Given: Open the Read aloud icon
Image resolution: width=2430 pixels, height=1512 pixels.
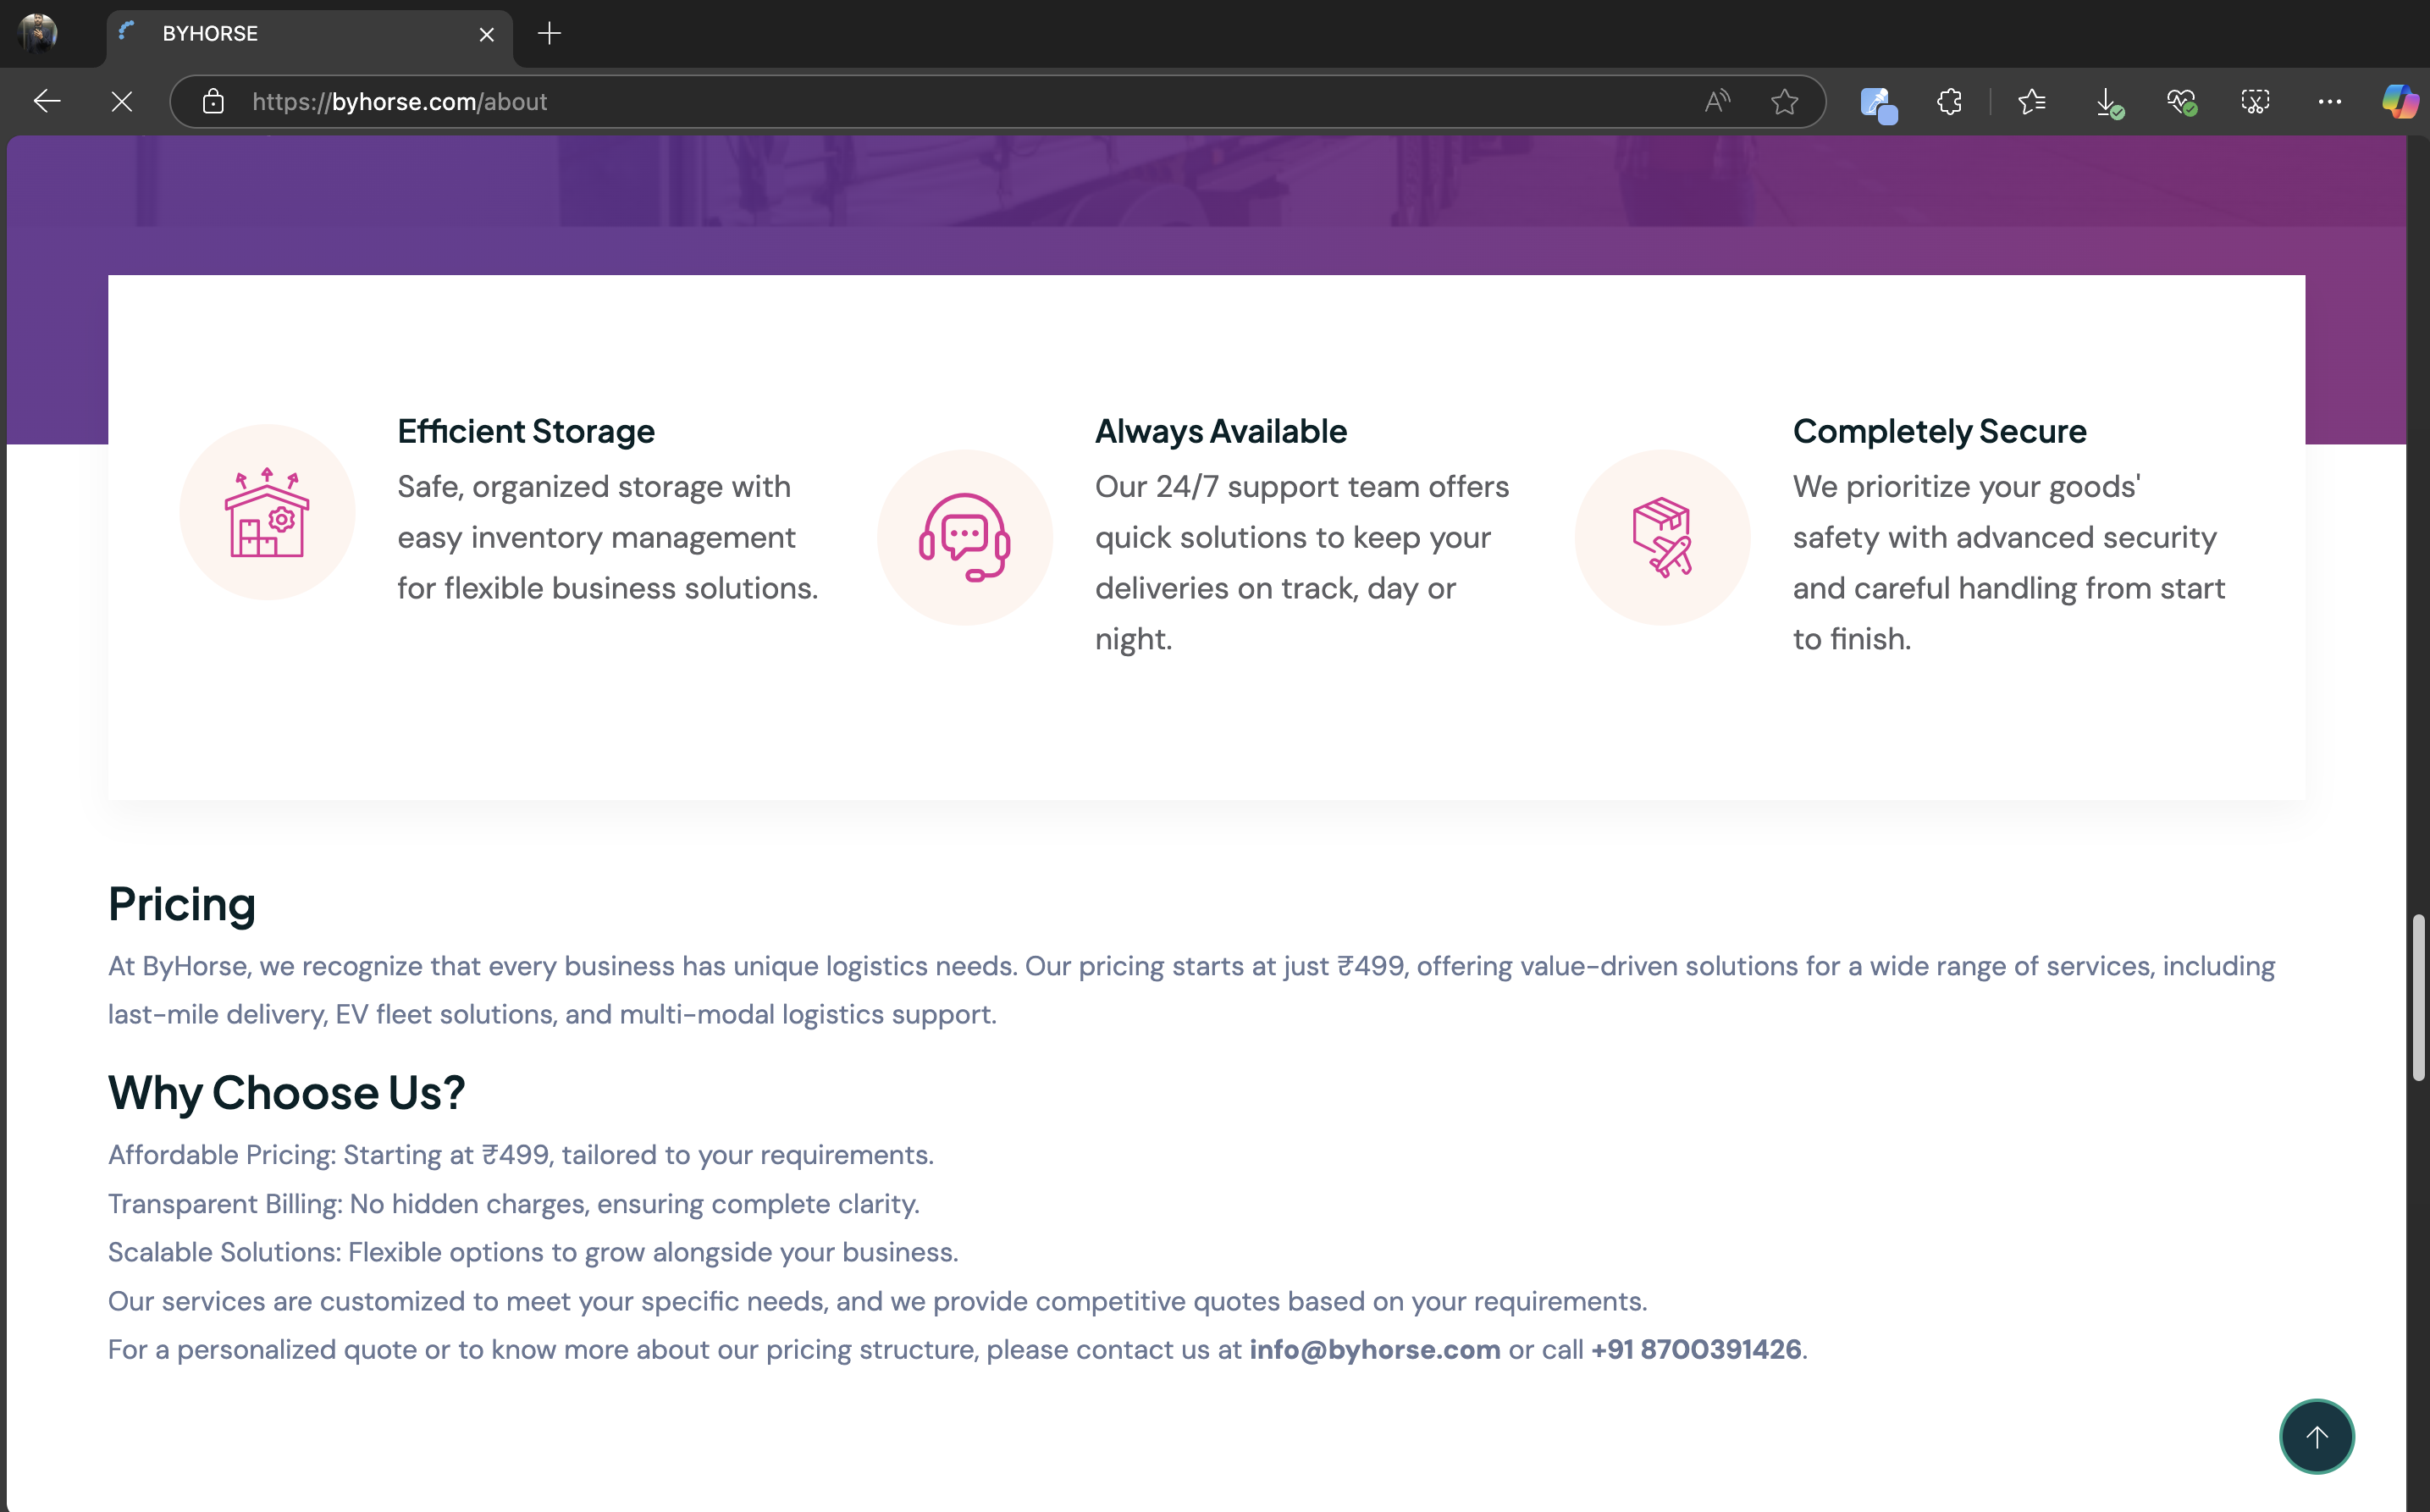Looking at the screenshot, I should (x=1717, y=101).
